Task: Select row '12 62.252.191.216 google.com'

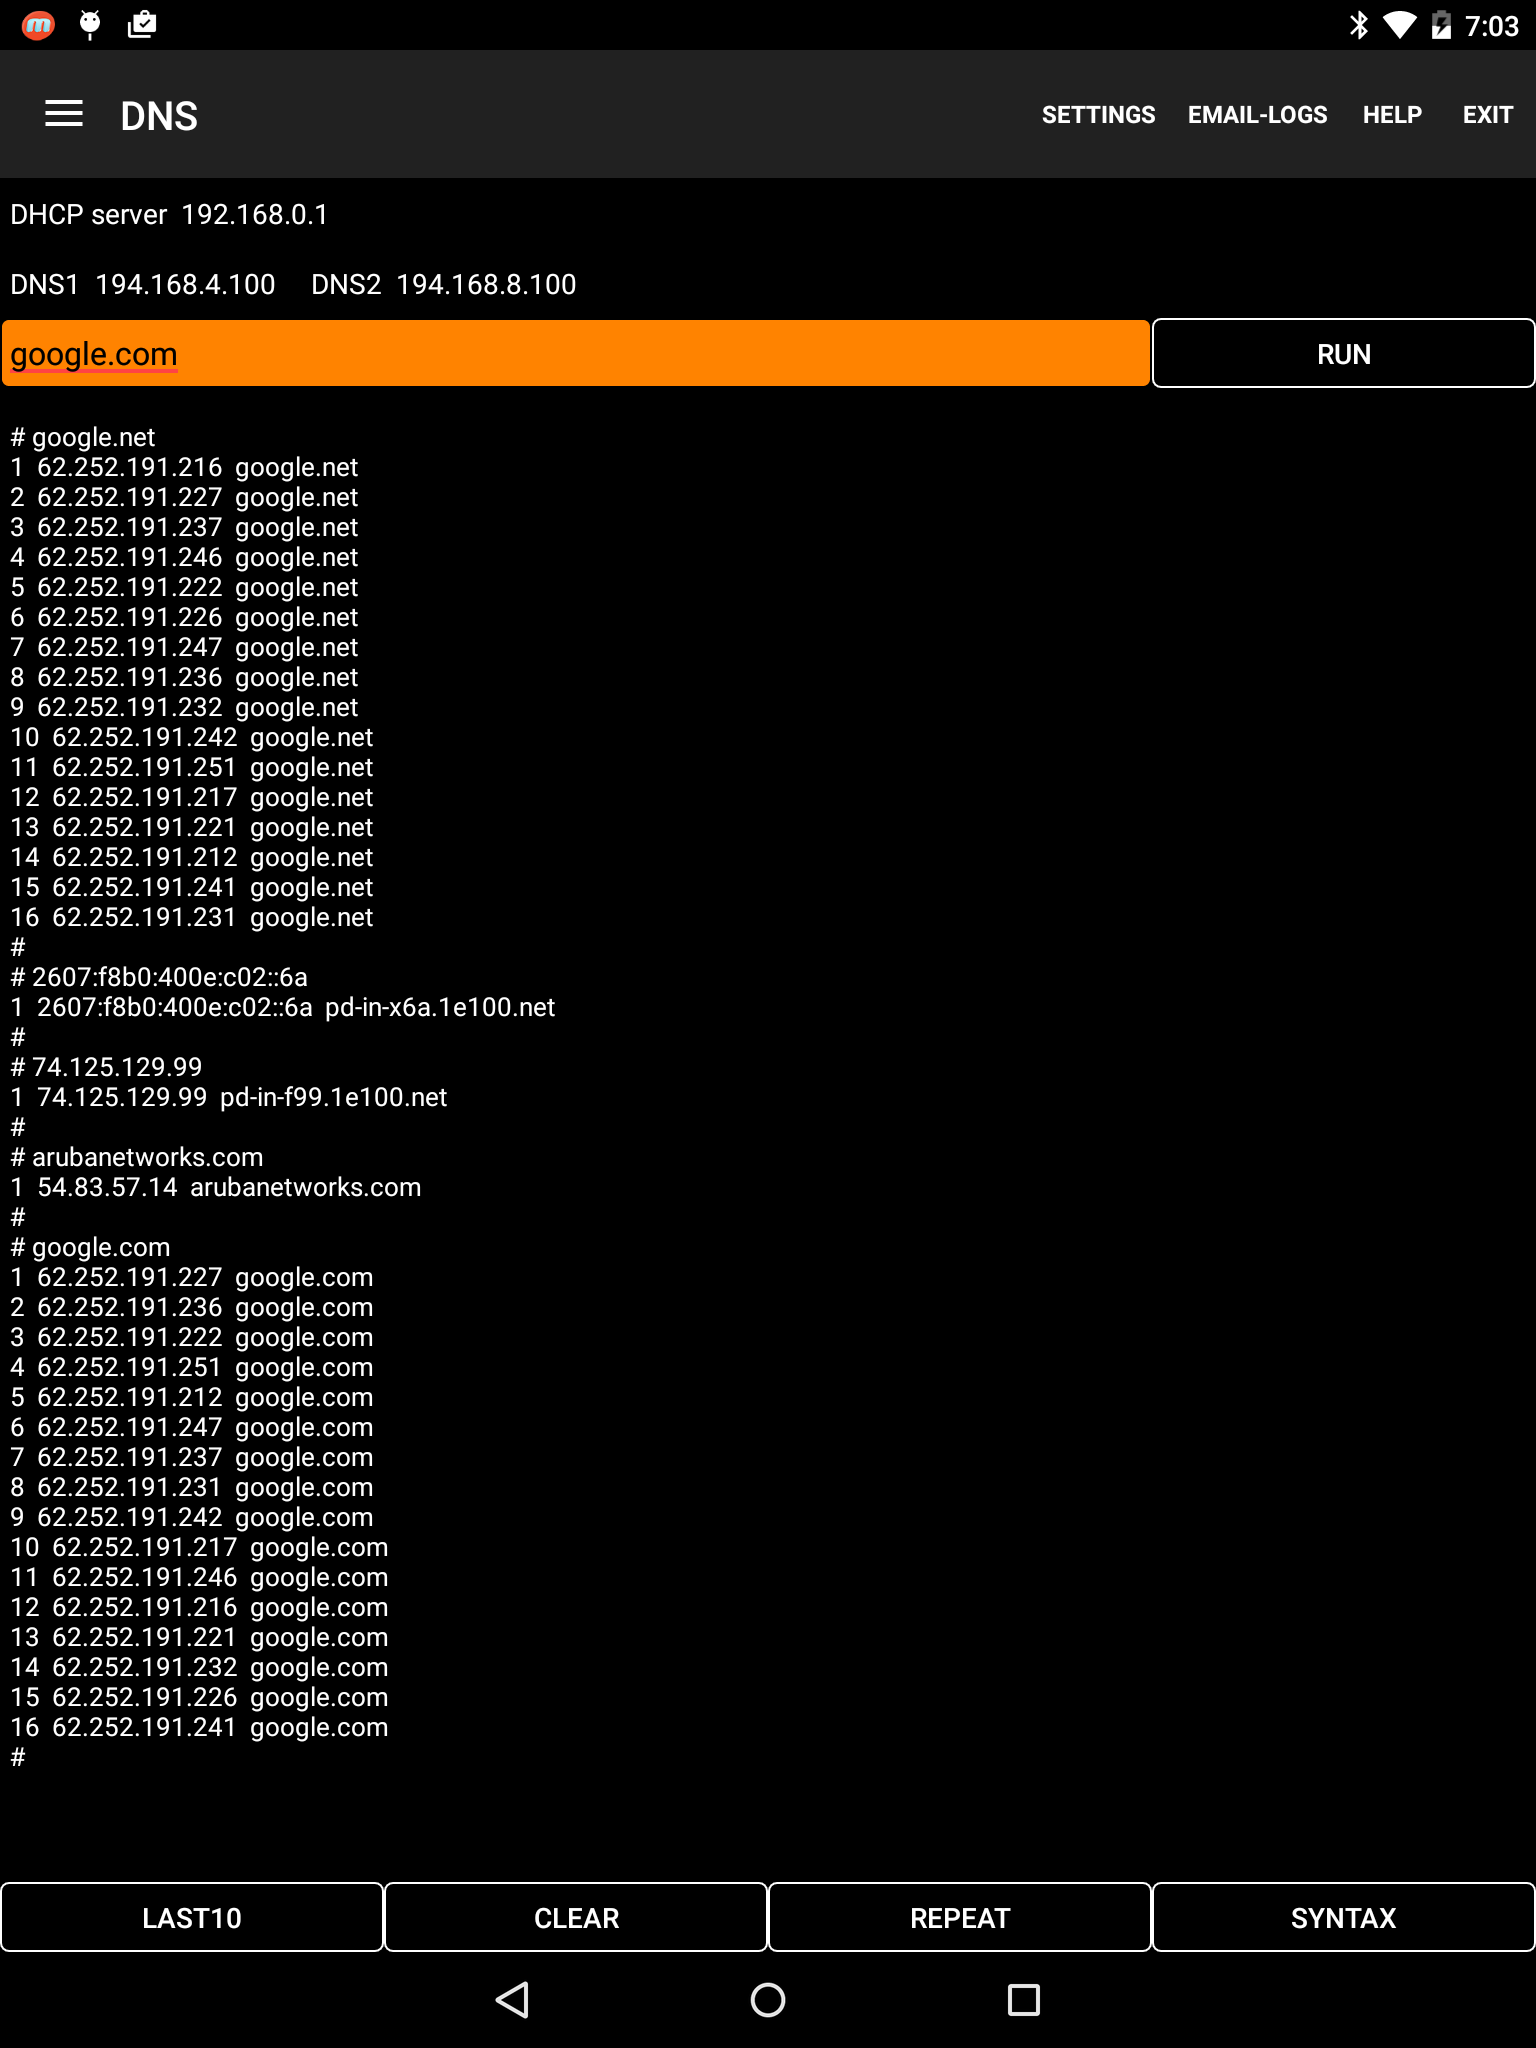Action: click(x=199, y=1607)
